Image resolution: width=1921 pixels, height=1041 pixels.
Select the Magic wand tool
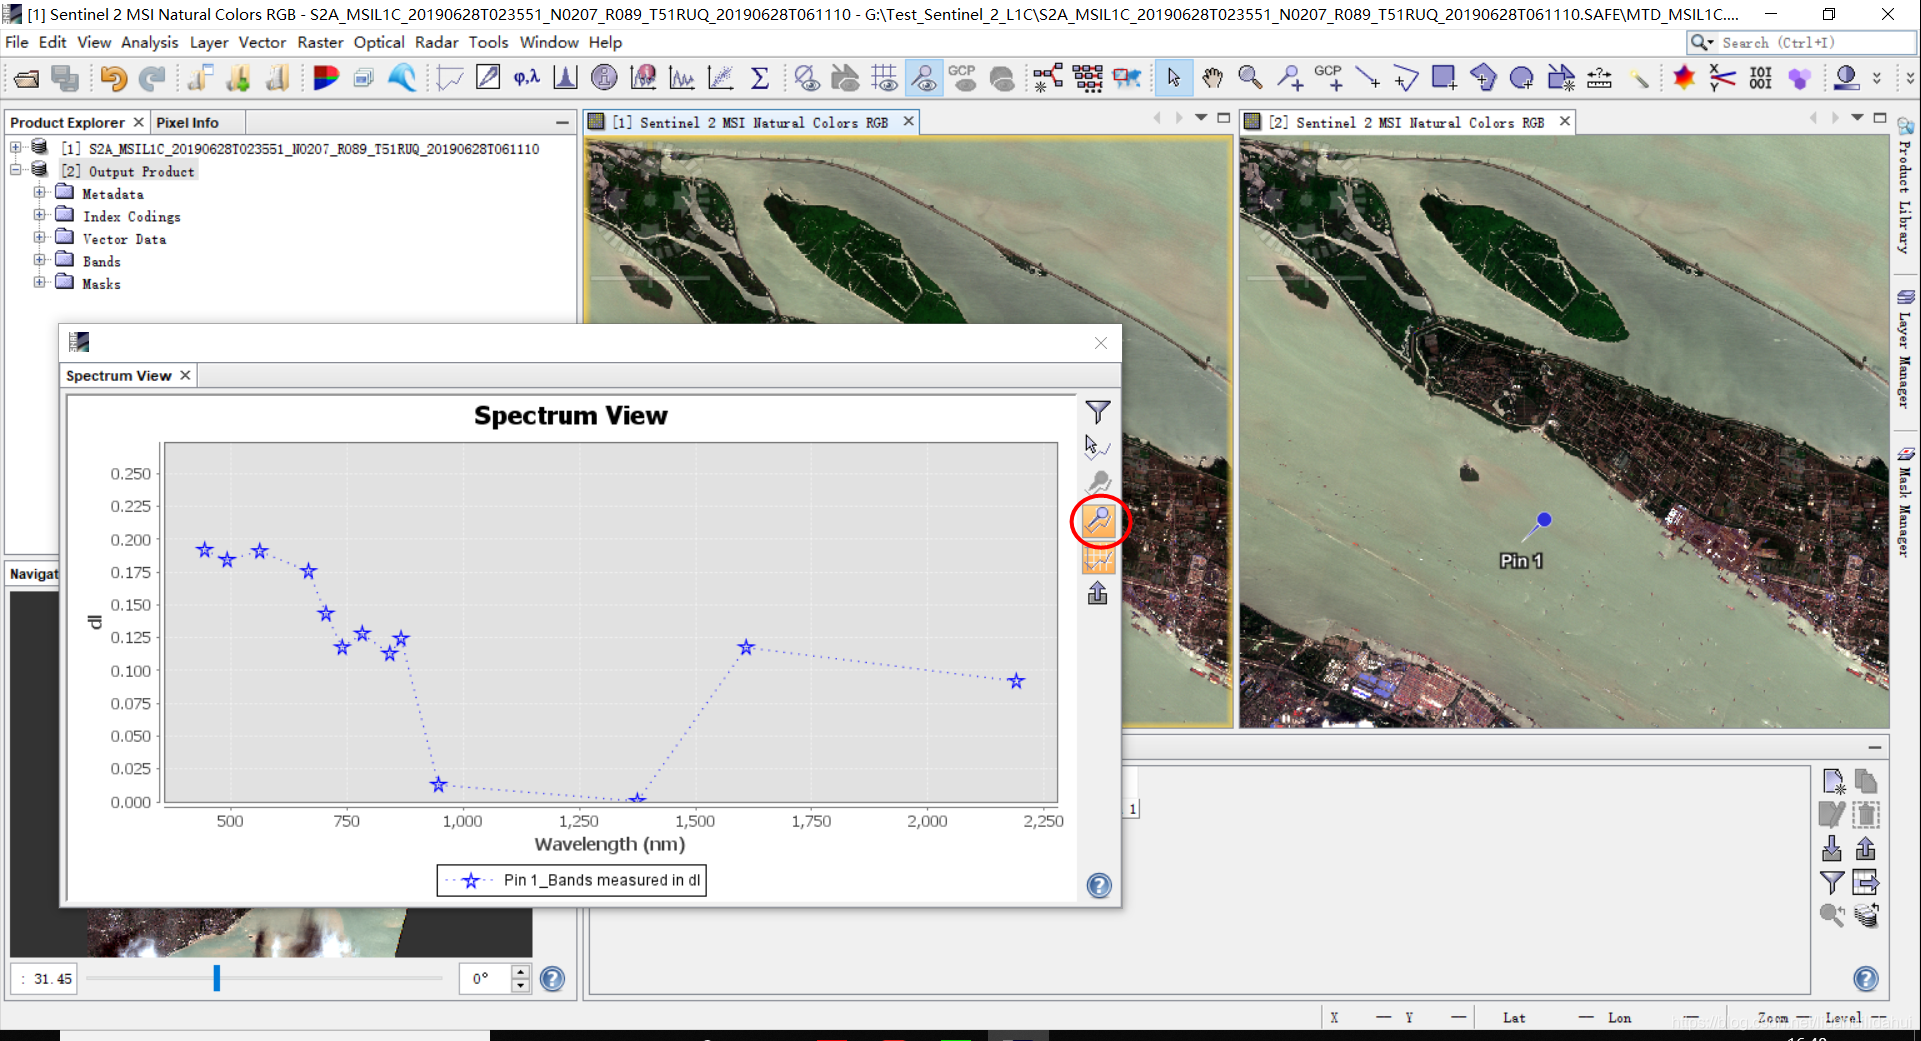coord(1639,78)
